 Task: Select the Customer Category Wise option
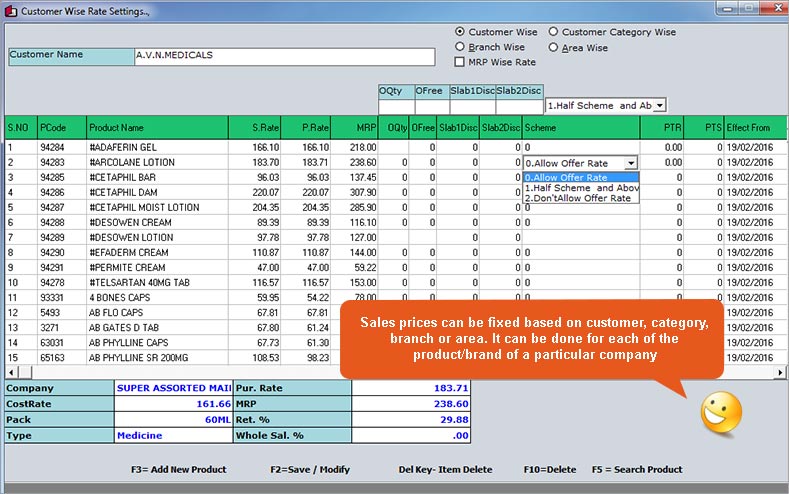[553, 32]
